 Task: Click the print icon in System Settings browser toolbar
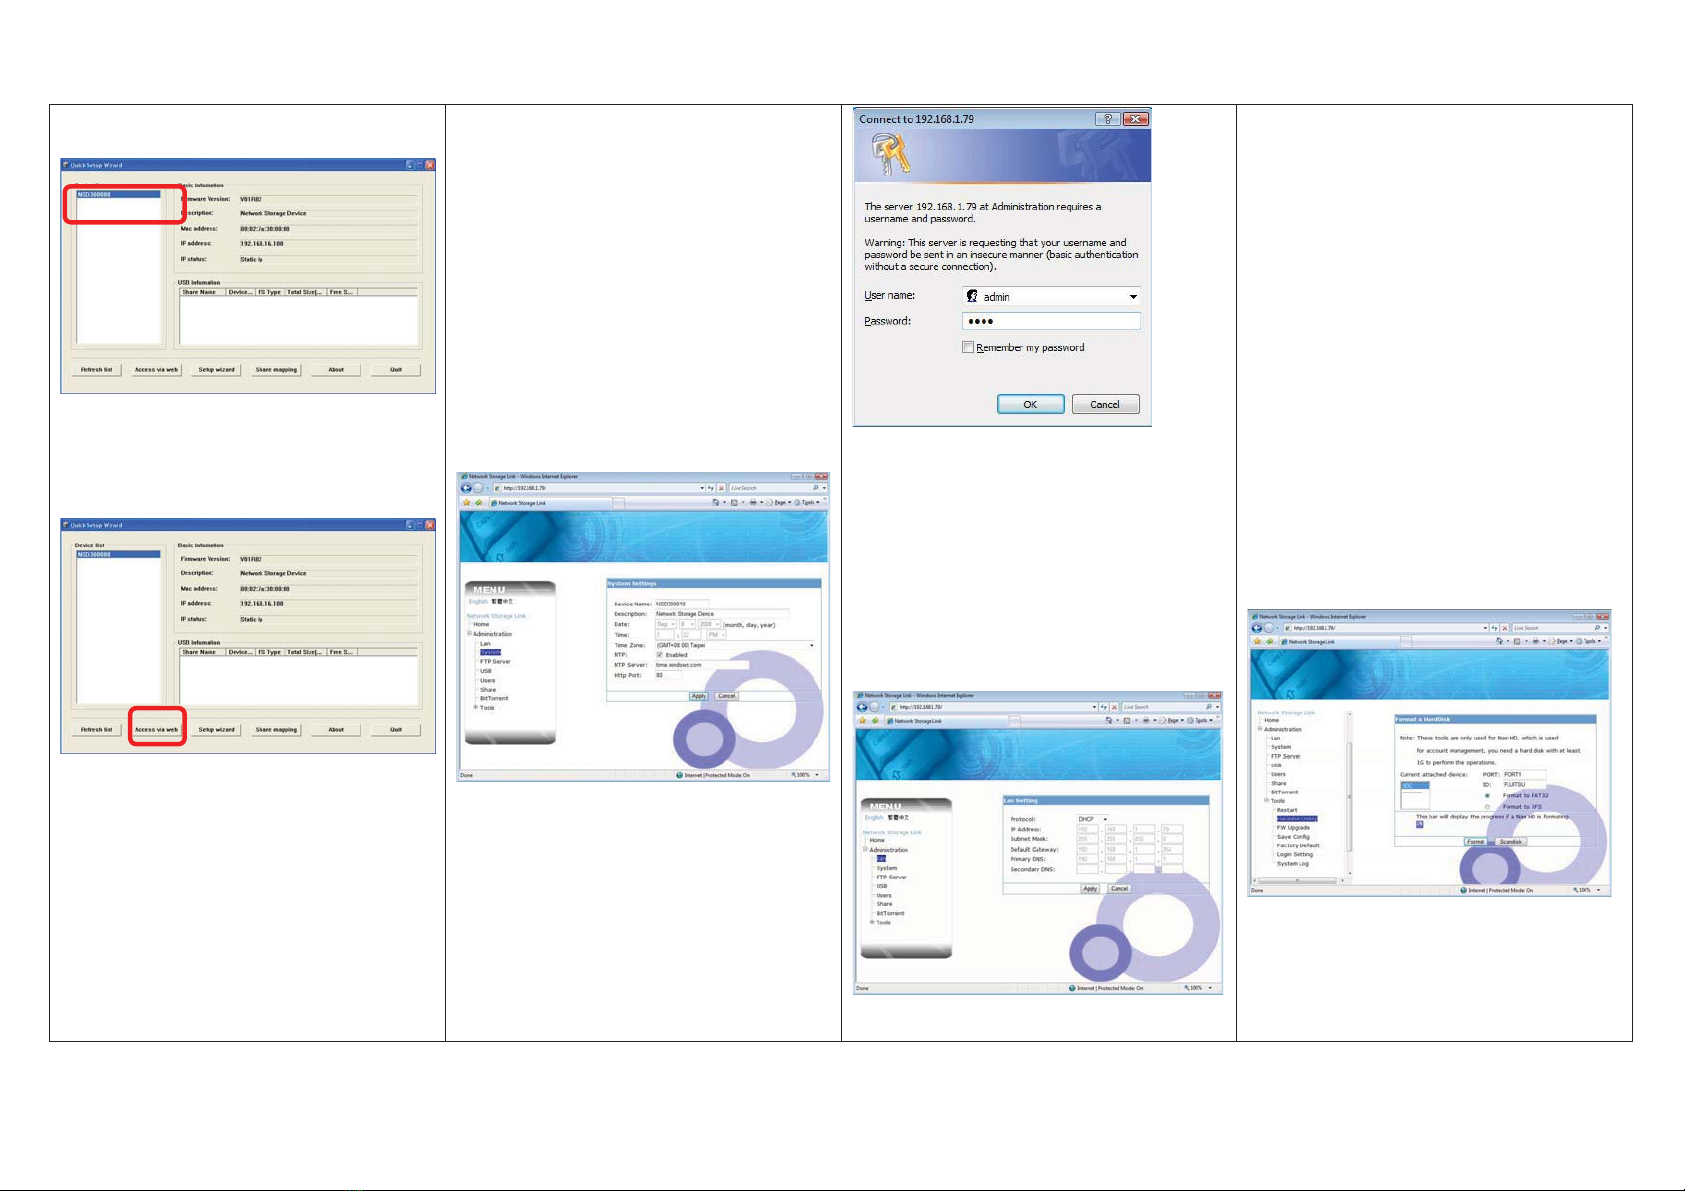[753, 502]
